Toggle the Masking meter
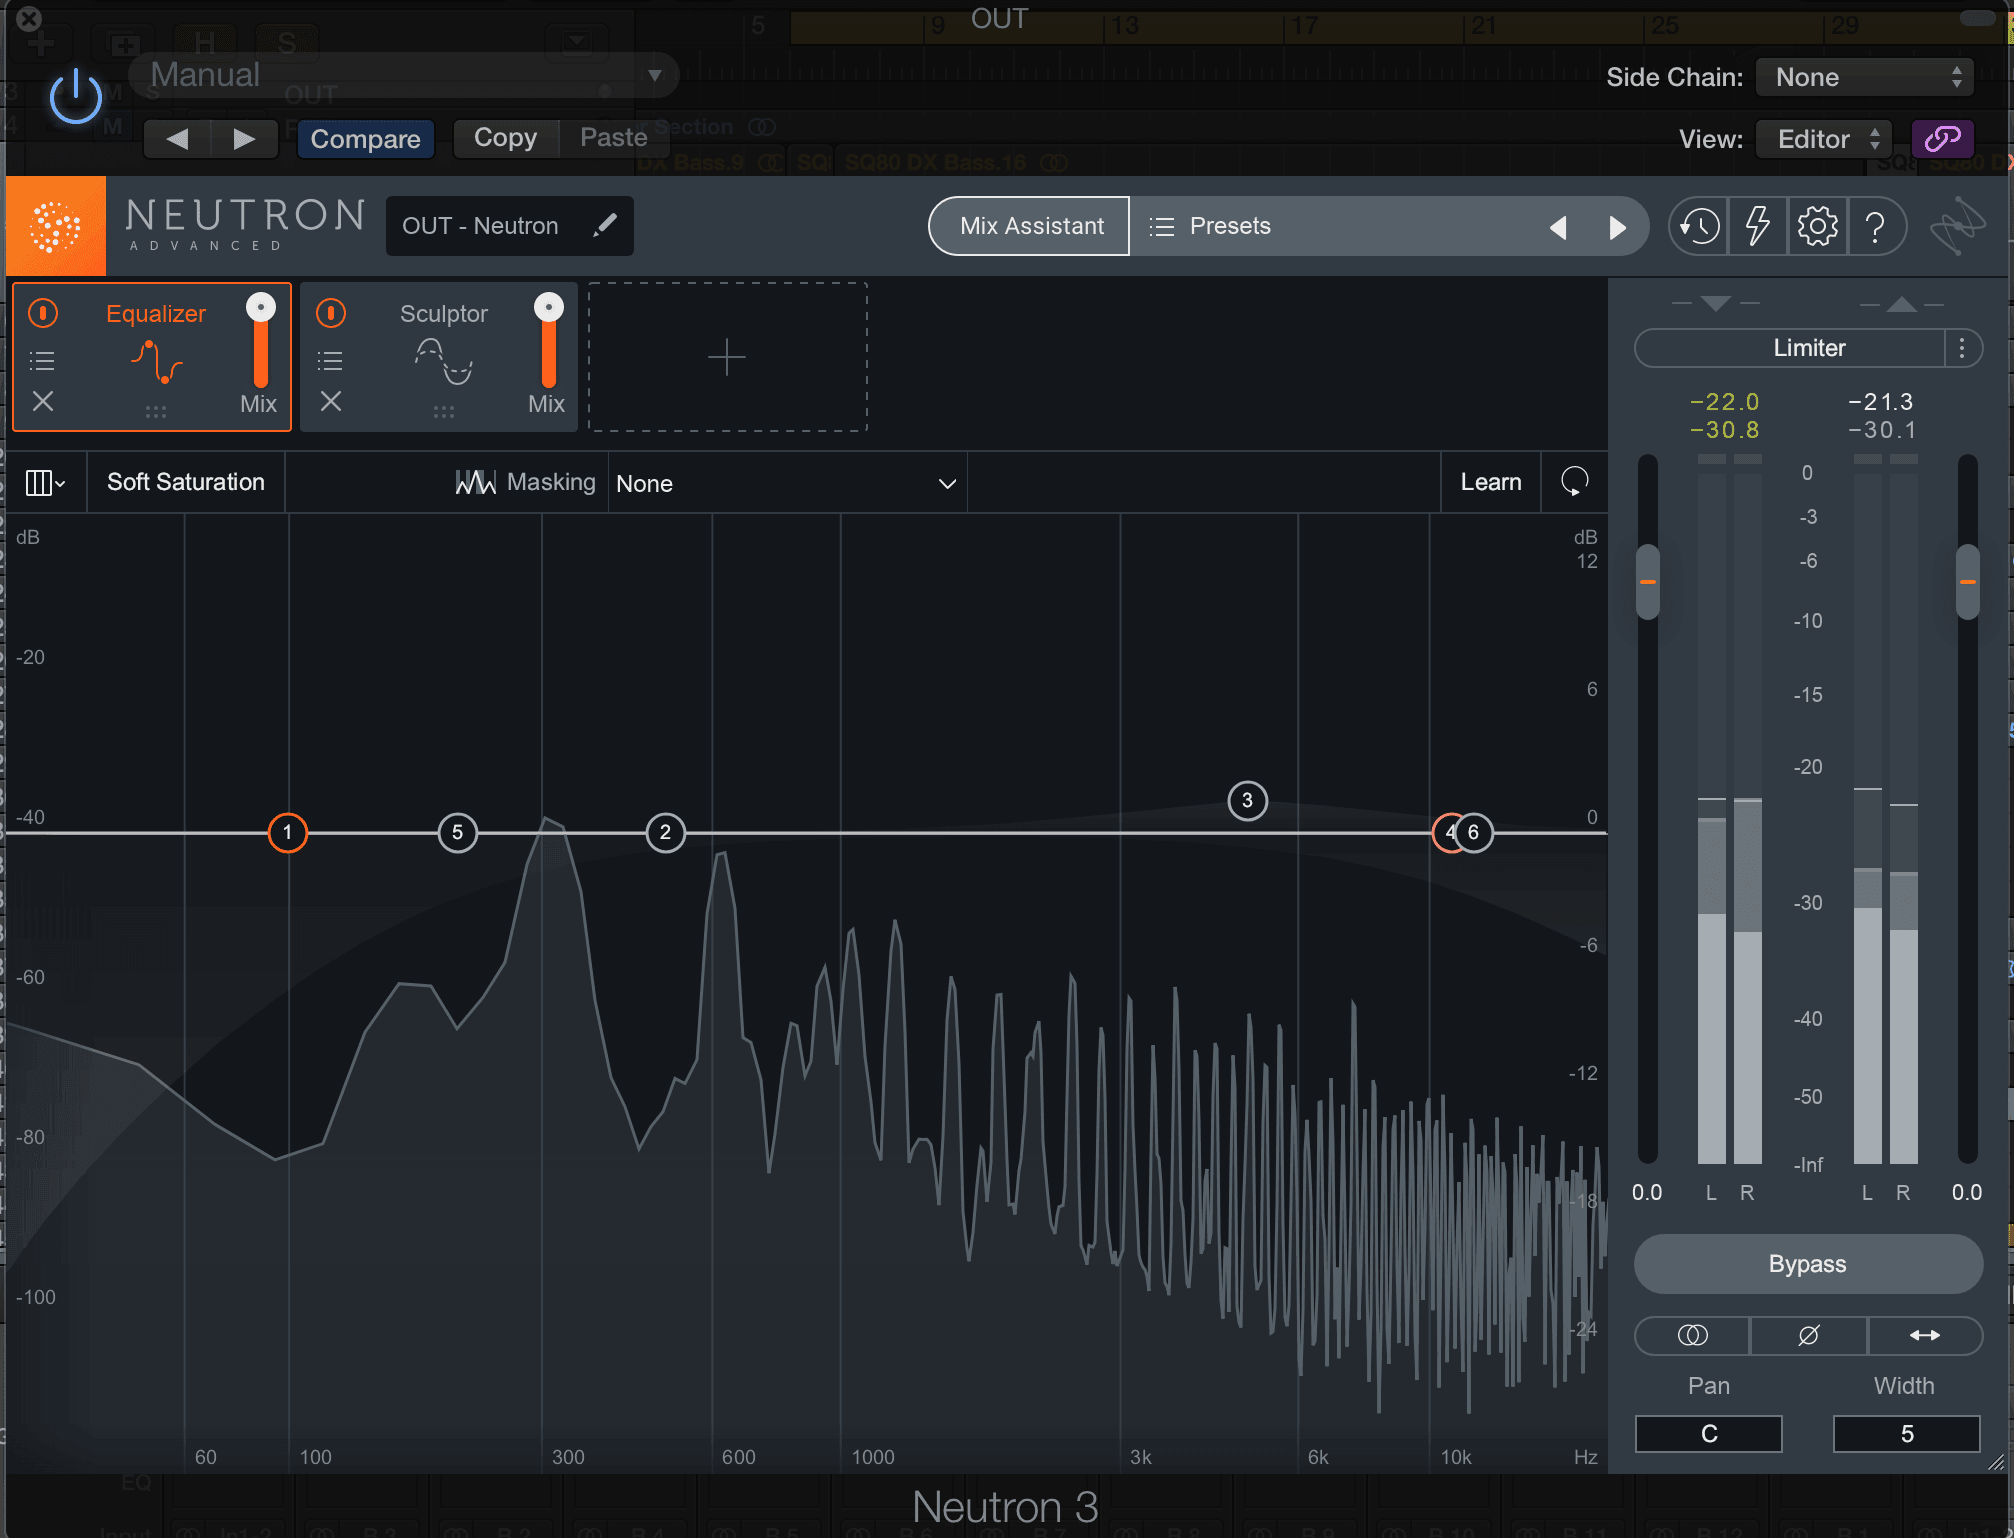Screen dimensions: 2014x1538 coord(524,482)
